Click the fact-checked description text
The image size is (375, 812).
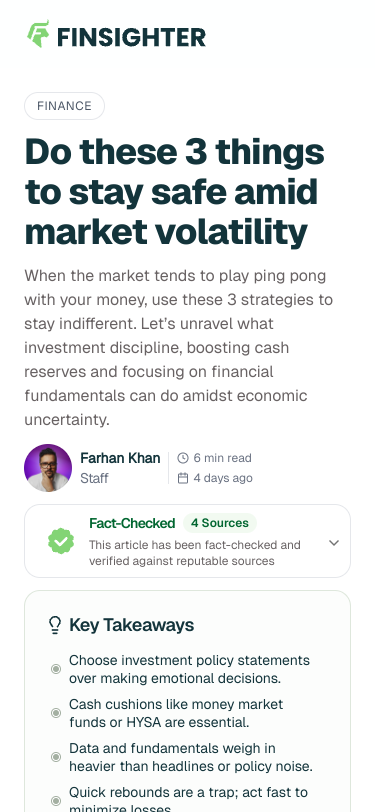click(x=195, y=553)
